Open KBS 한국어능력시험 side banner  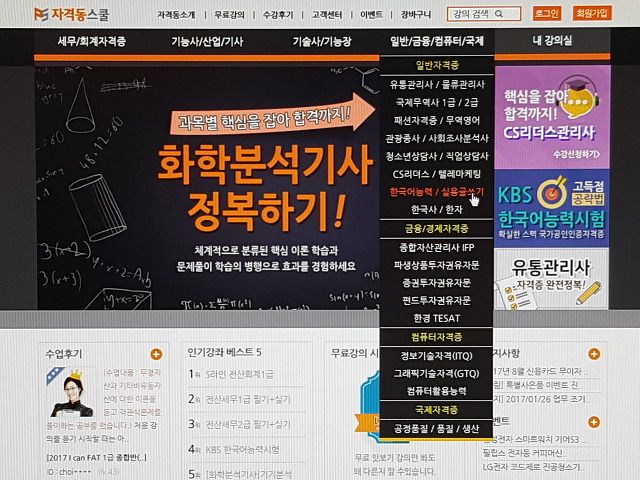(x=552, y=209)
